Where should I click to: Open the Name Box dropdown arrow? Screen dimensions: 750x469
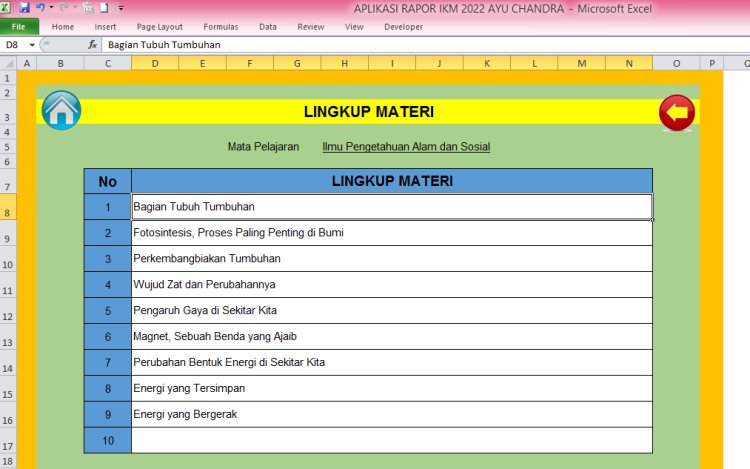click(32, 45)
